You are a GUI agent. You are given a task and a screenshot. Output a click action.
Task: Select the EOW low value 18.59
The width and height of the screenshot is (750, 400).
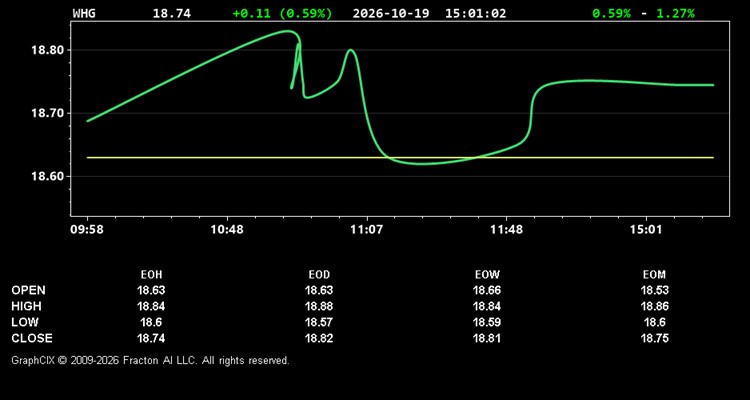tap(487, 322)
